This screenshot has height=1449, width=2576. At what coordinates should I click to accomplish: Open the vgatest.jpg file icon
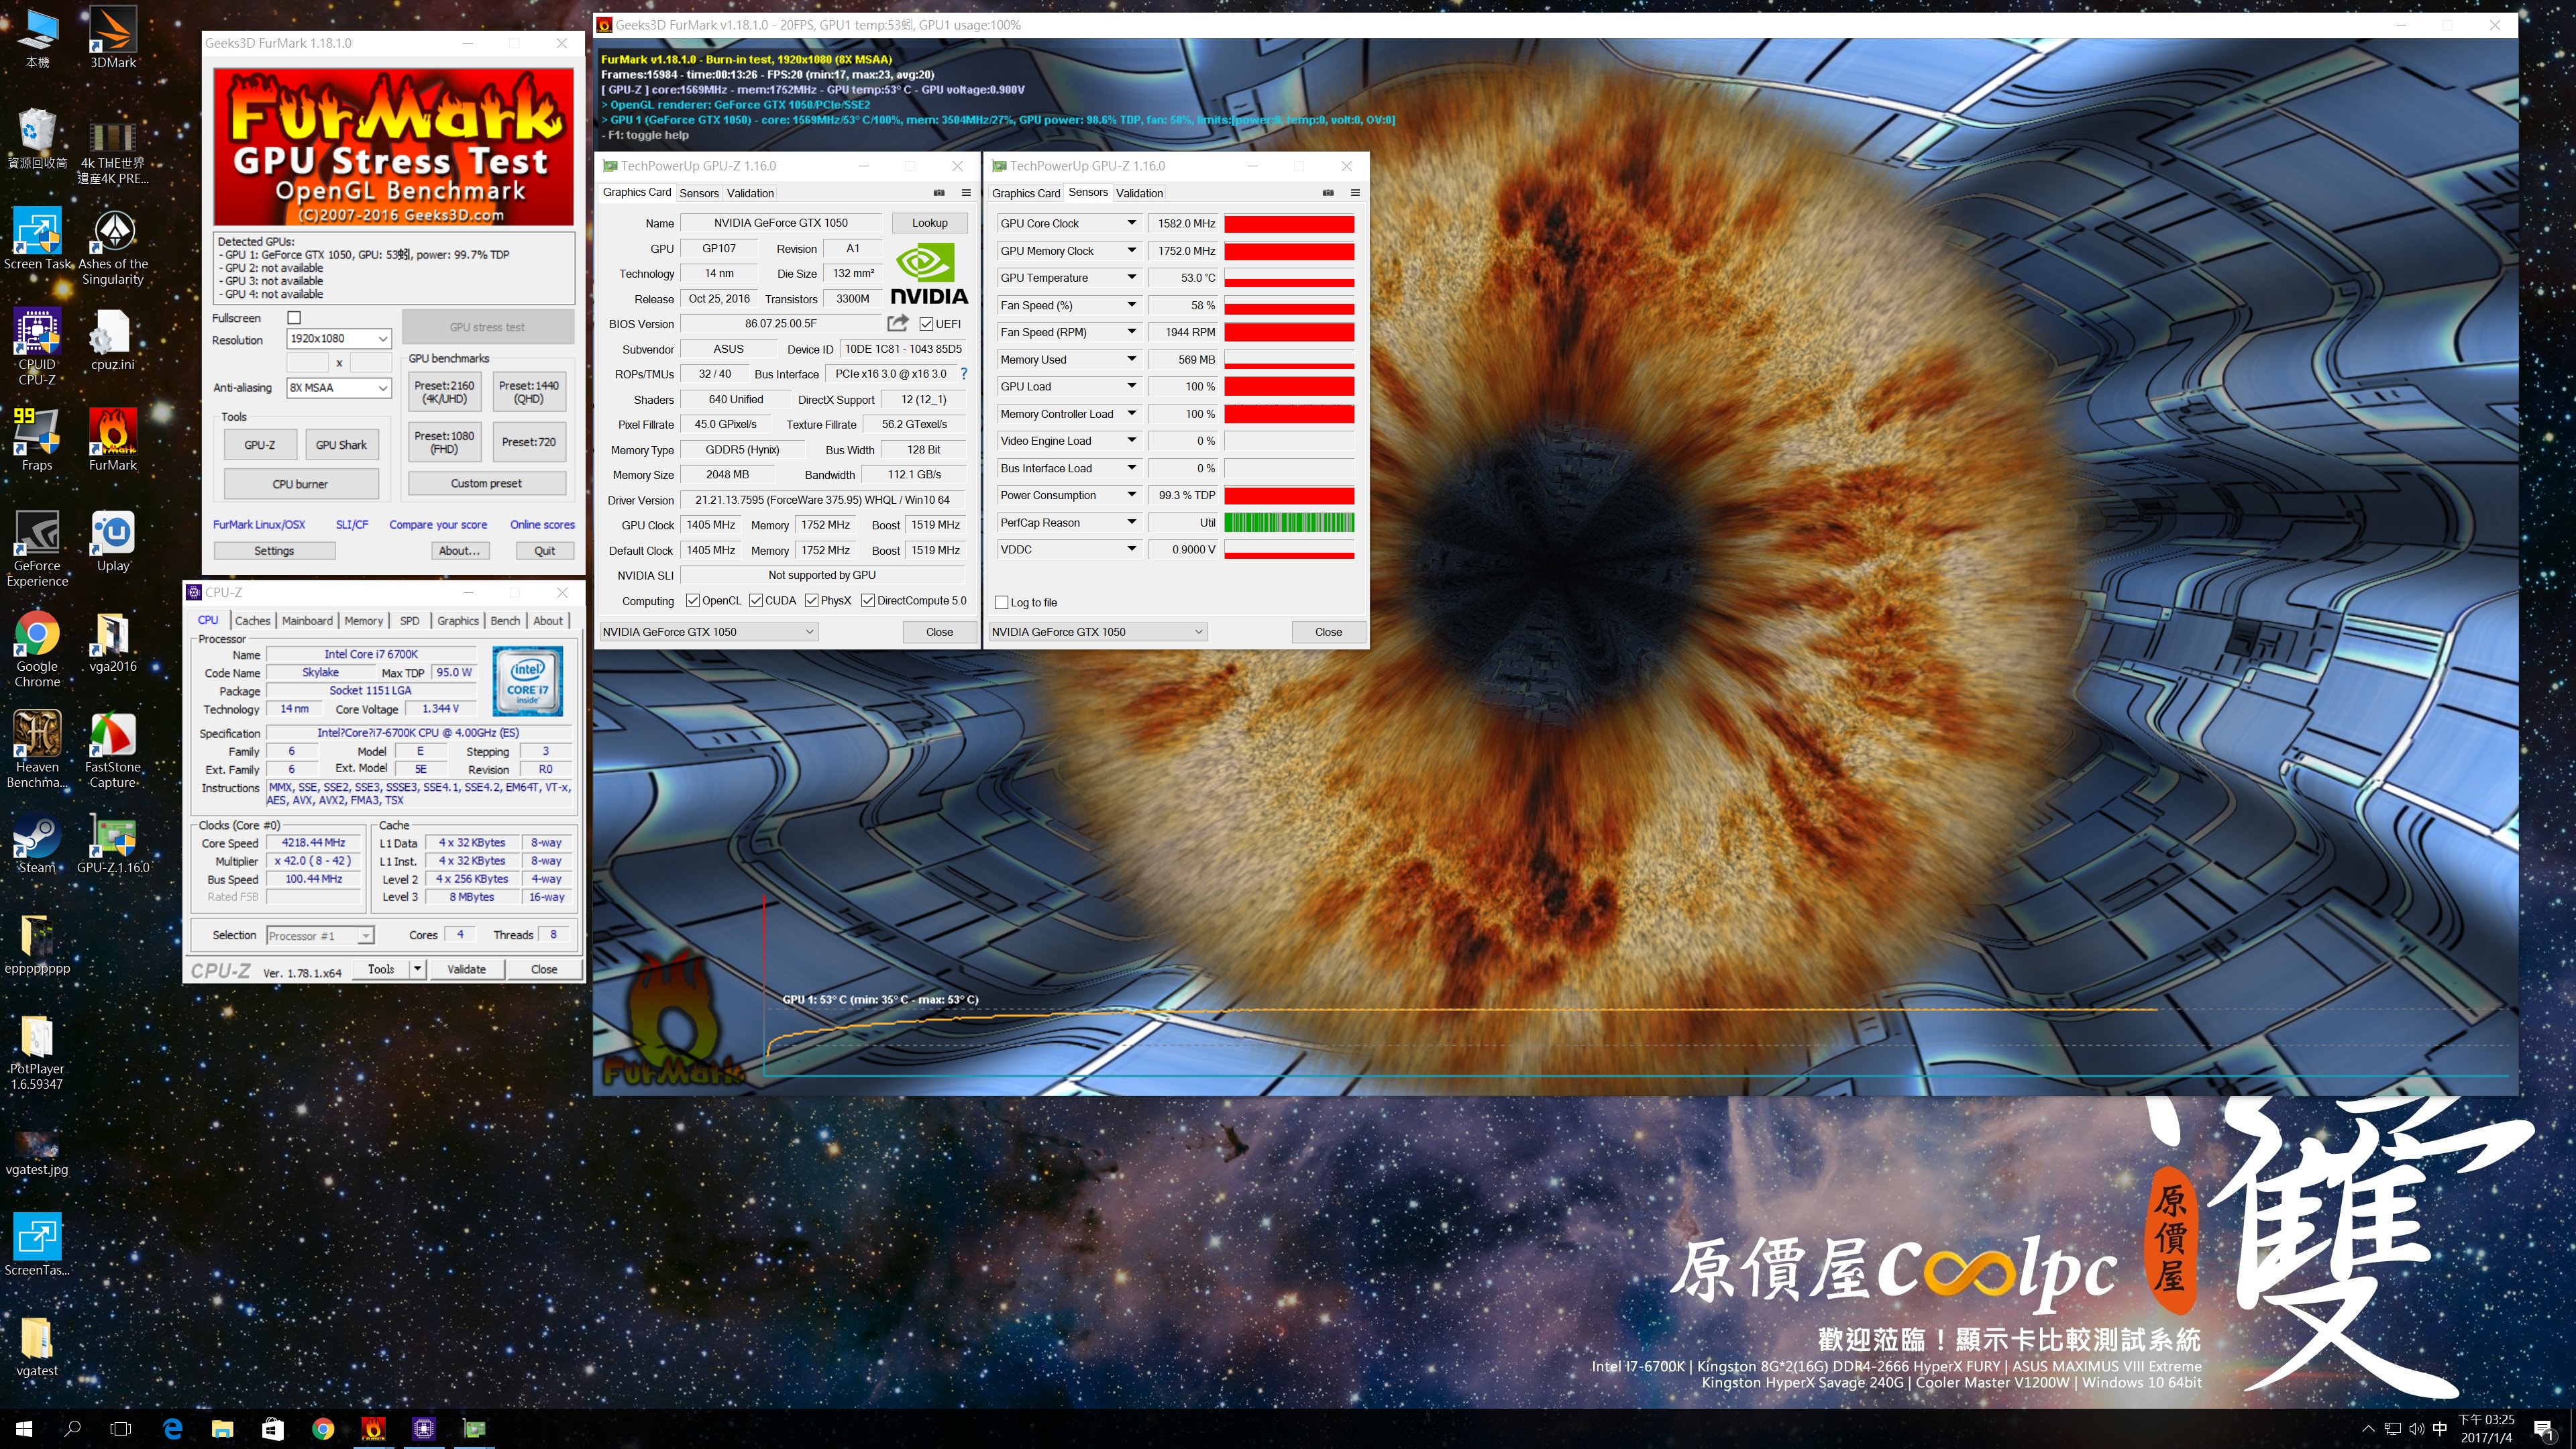[x=37, y=1152]
